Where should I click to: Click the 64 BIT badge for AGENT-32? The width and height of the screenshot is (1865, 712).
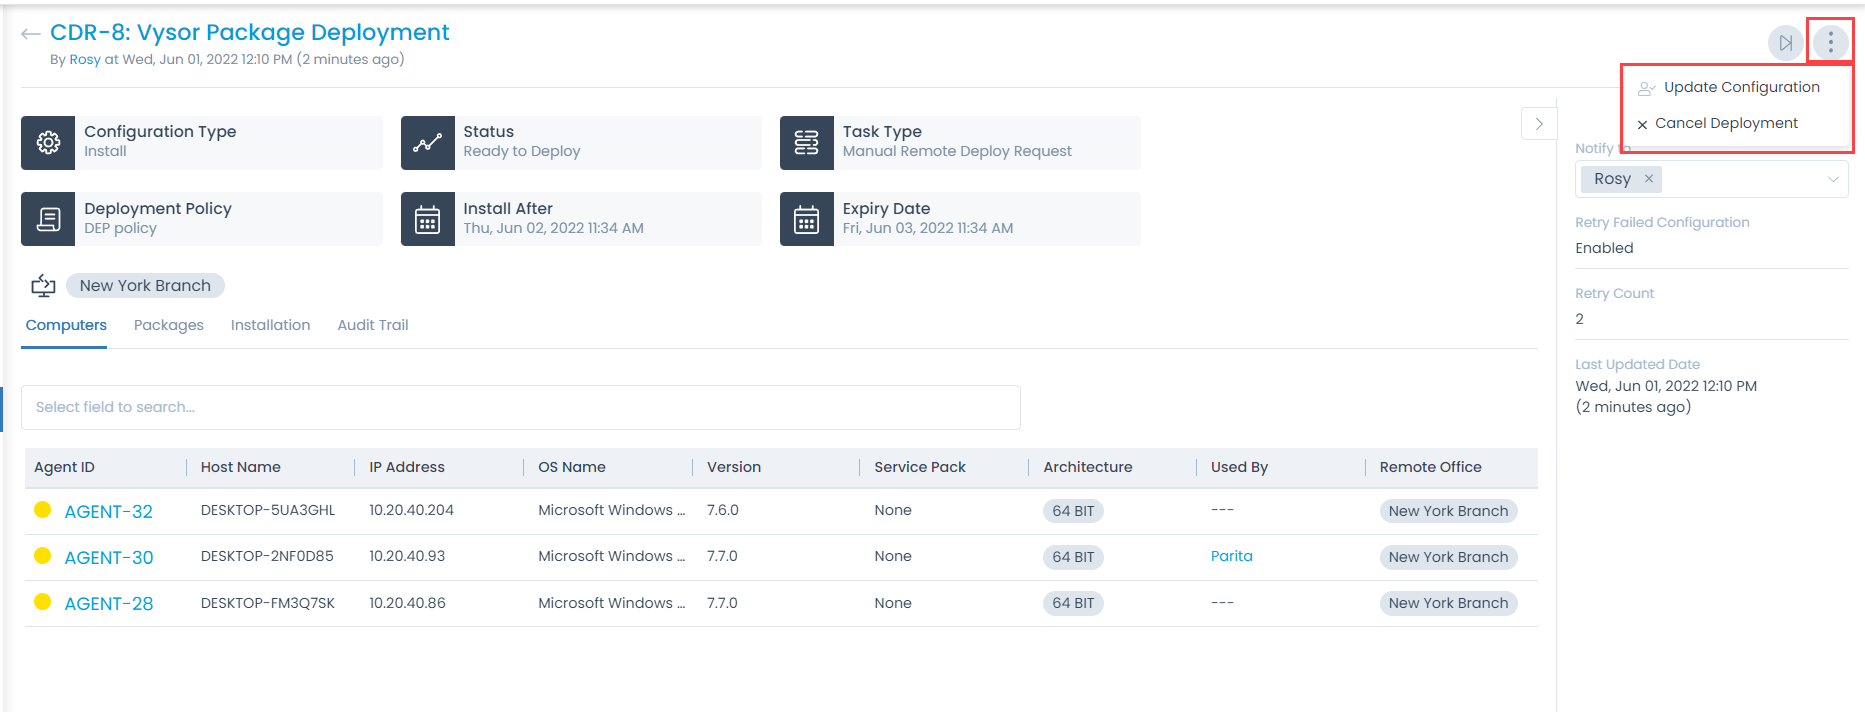[x=1073, y=511]
